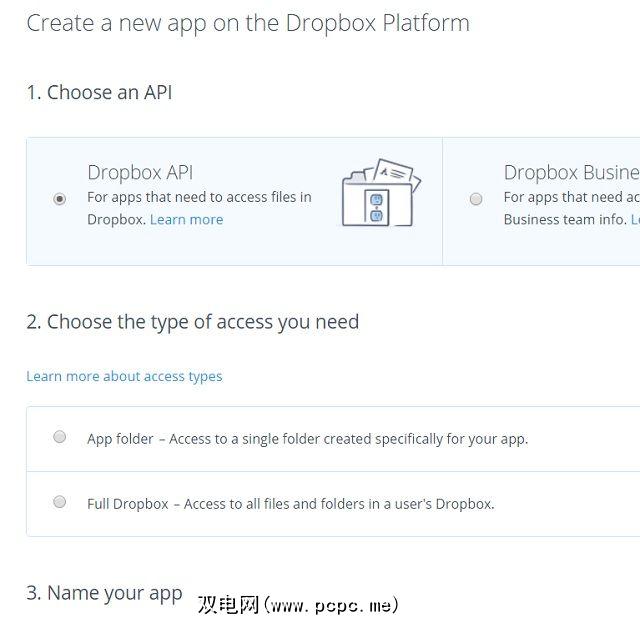Click the App folder description text
Screen dimensions: 640x628
[x=307, y=439]
